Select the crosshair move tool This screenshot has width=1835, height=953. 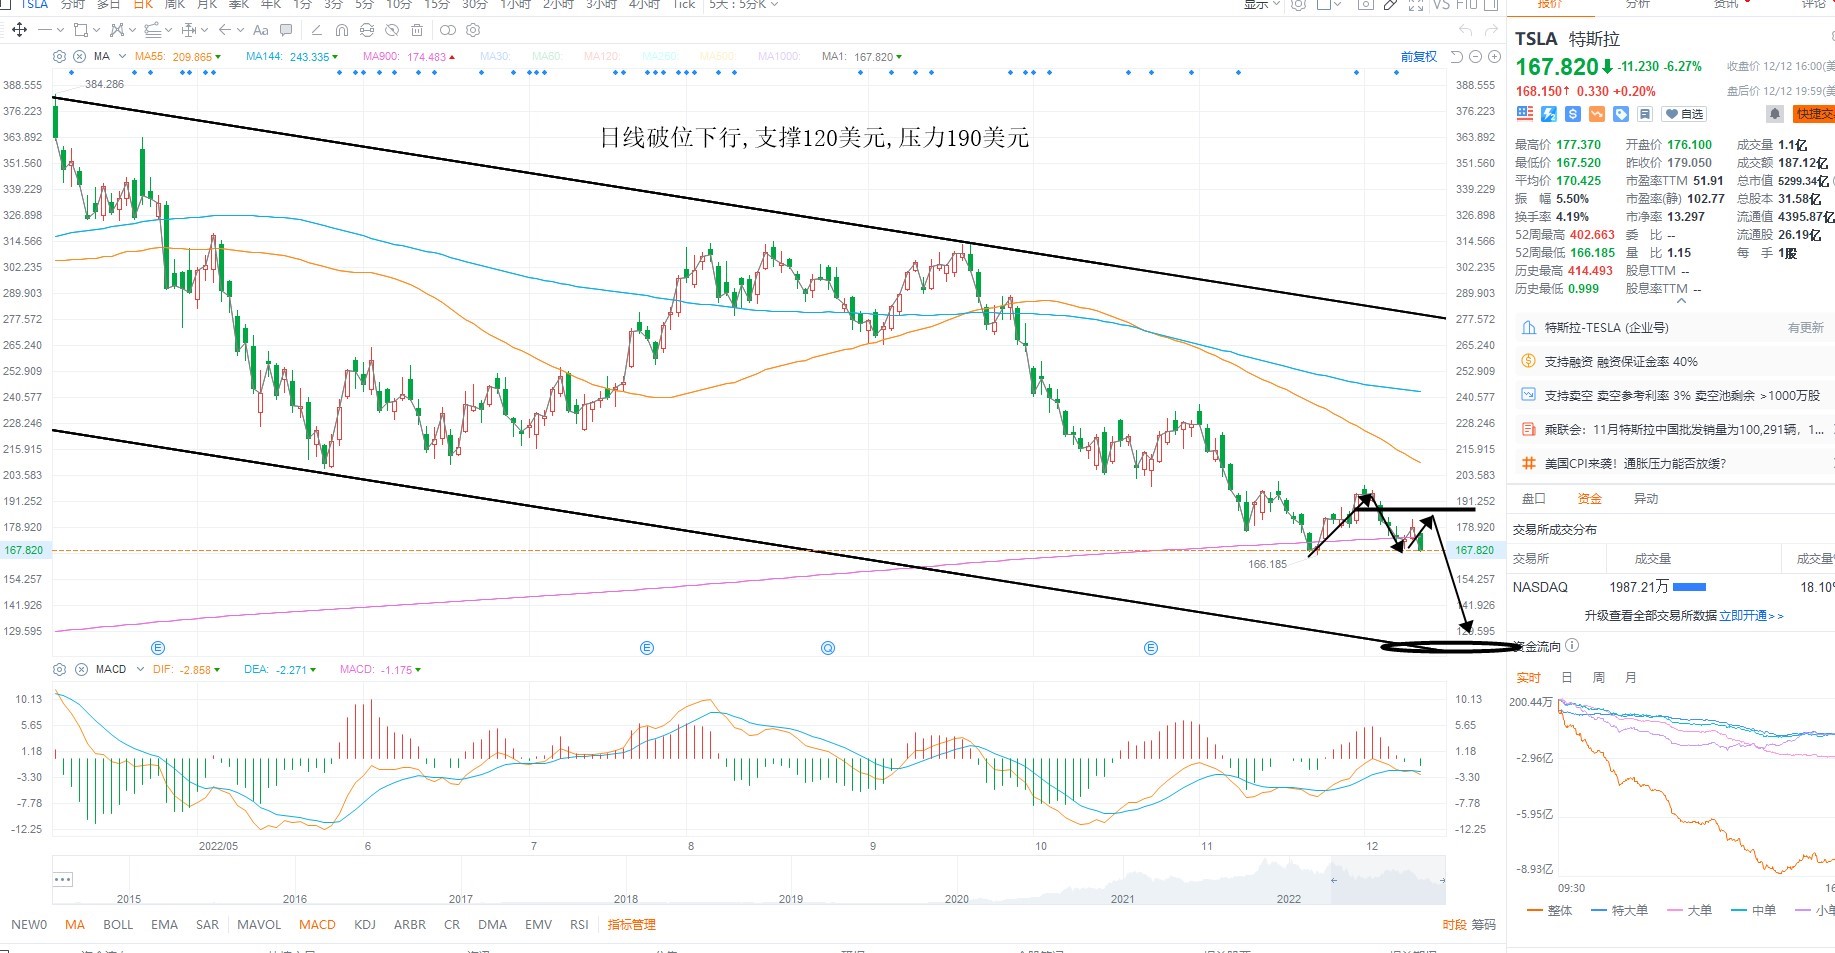[19, 30]
